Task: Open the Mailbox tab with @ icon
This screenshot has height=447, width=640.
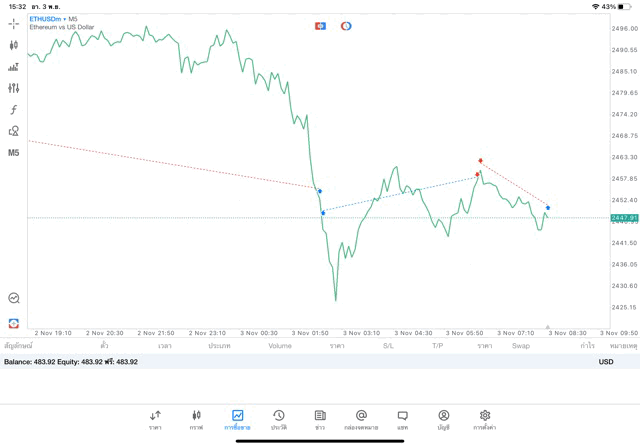Action: [361, 419]
